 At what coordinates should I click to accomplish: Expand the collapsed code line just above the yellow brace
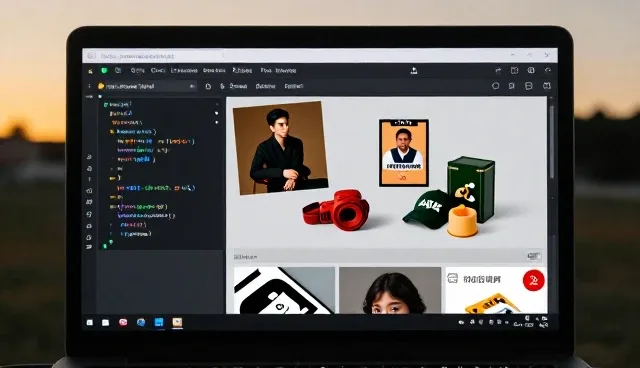click(x=111, y=168)
